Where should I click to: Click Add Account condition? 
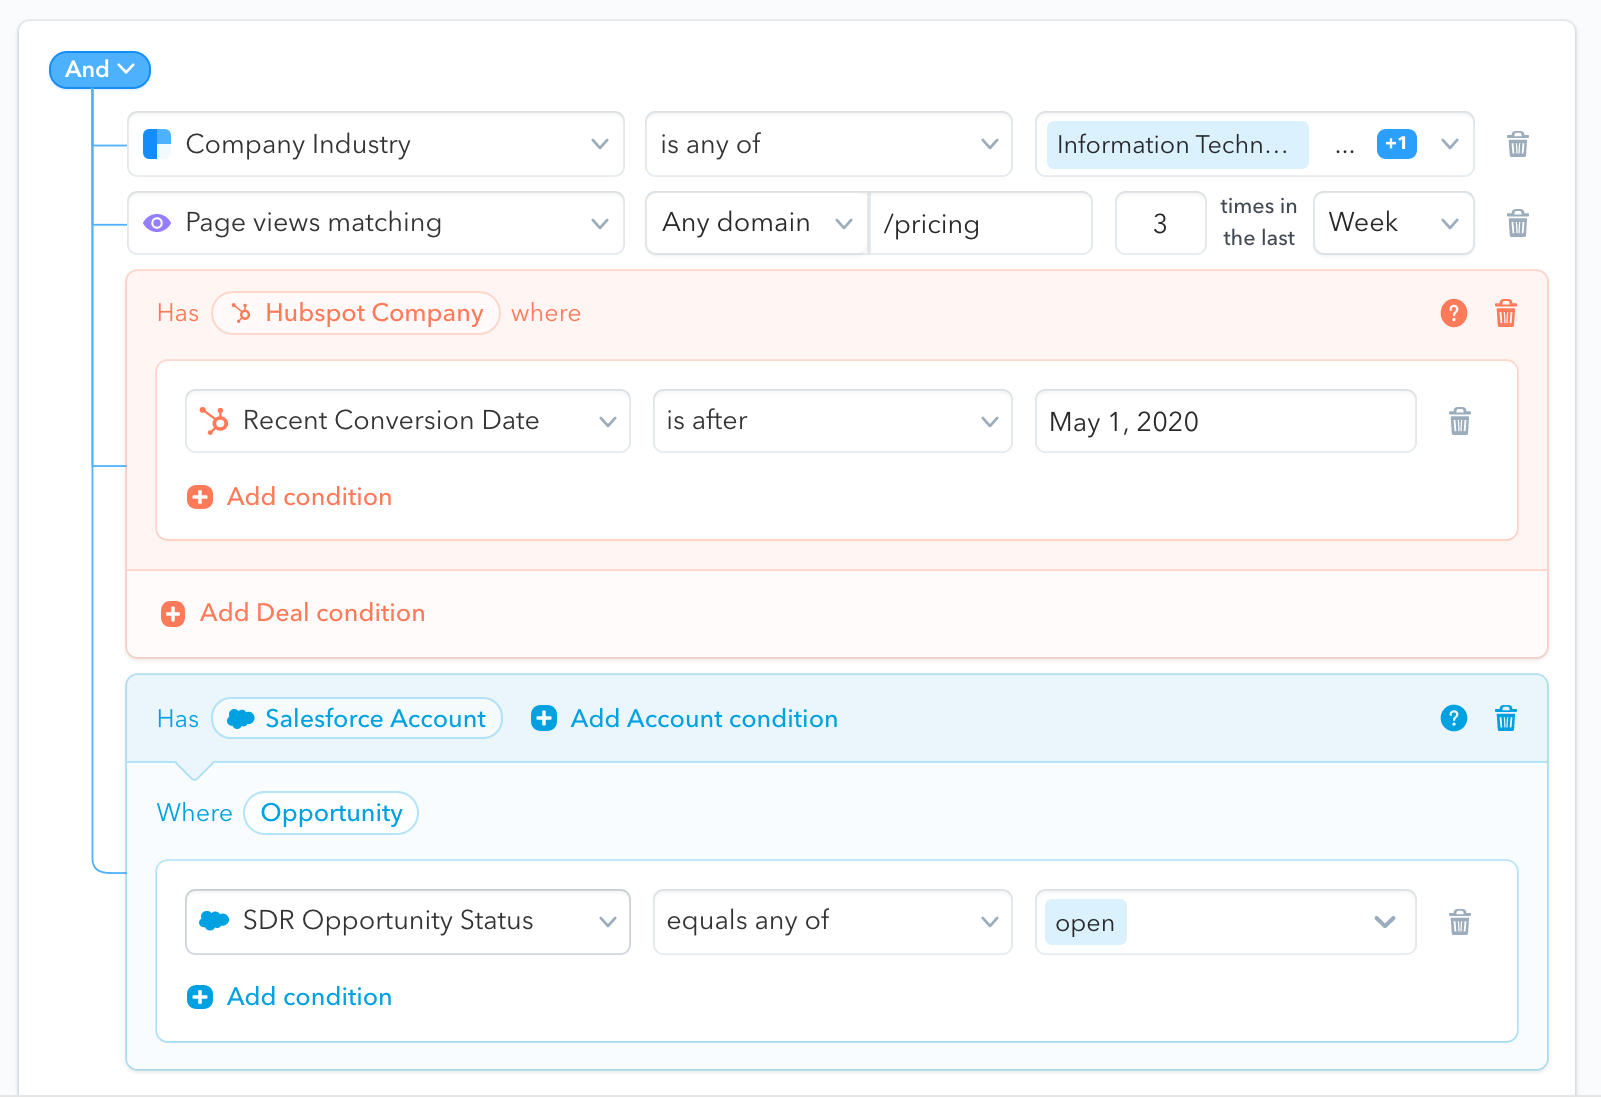click(684, 719)
